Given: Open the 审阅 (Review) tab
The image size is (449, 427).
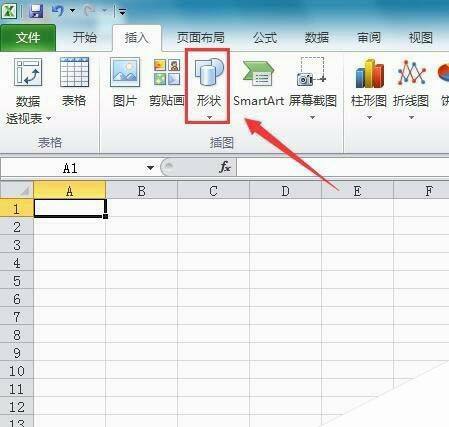Looking at the screenshot, I should (x=369, y=38).
